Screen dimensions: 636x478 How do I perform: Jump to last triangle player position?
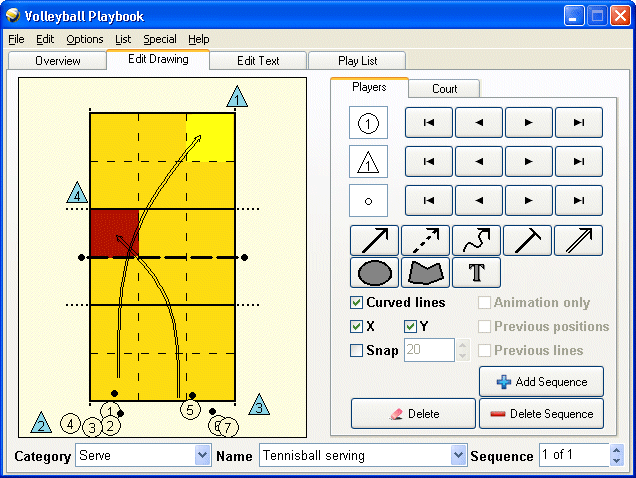coord(578,161)
